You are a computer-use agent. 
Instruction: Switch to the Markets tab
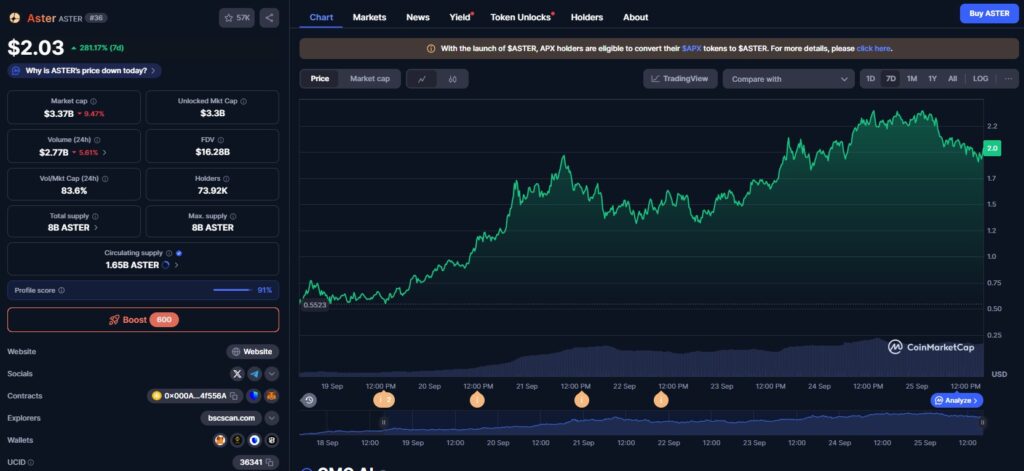pos(369,17)
